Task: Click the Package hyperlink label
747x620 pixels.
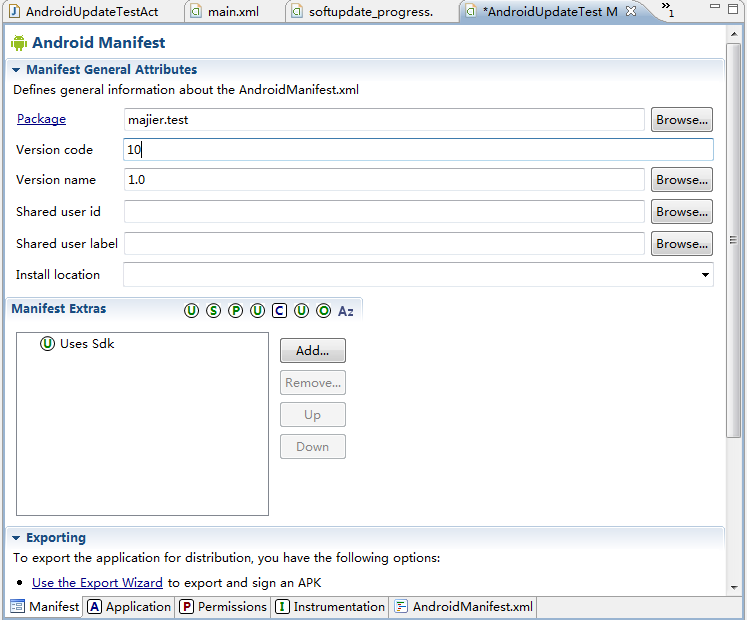Action: coord(41,119)
